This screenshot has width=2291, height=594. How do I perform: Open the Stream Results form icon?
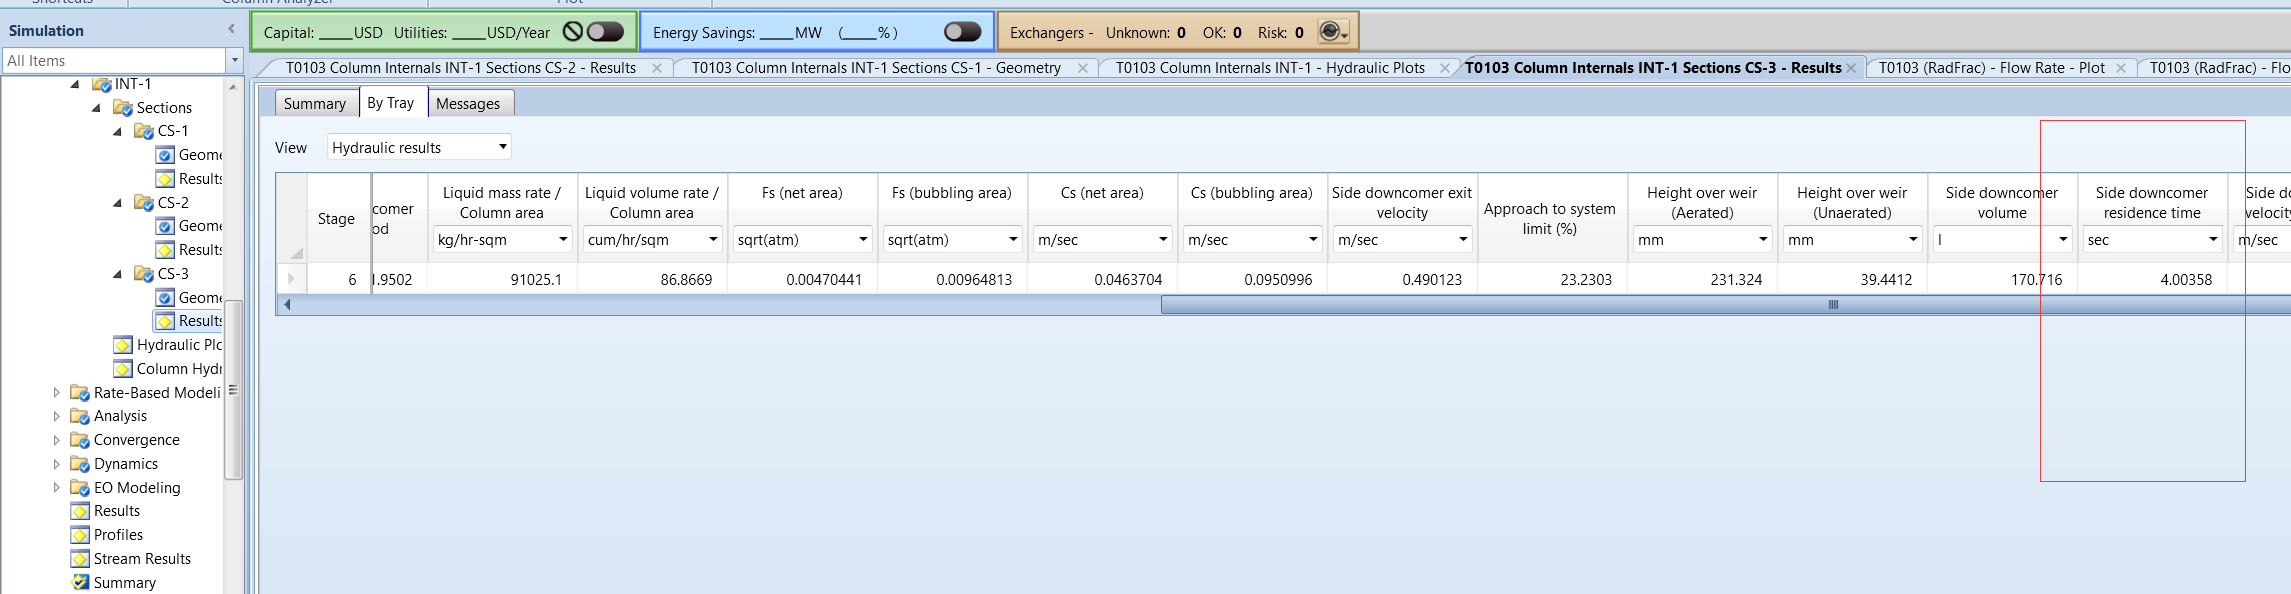(x=80, y=559)
